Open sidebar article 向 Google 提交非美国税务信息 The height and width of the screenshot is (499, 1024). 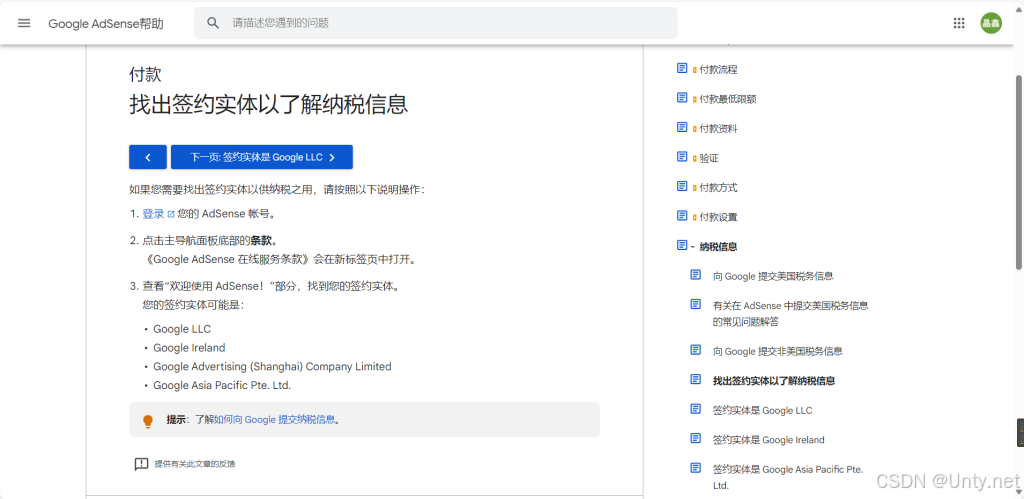(x=778, y=351)
